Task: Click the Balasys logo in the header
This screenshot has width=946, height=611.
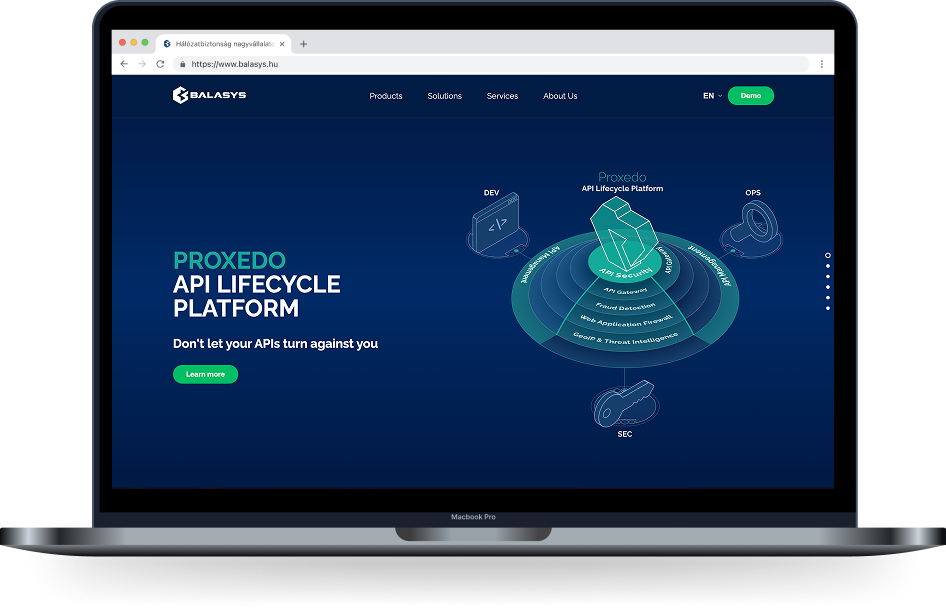Action: (x=209, y=95)
